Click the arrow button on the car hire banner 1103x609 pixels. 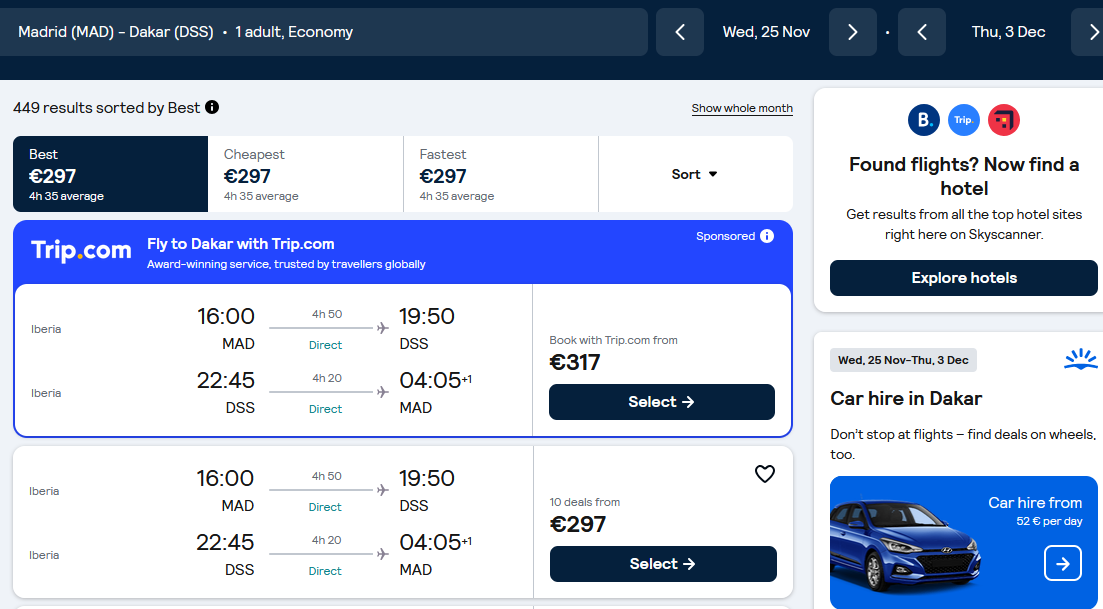pyautogui.click(x=1062, y=563)
